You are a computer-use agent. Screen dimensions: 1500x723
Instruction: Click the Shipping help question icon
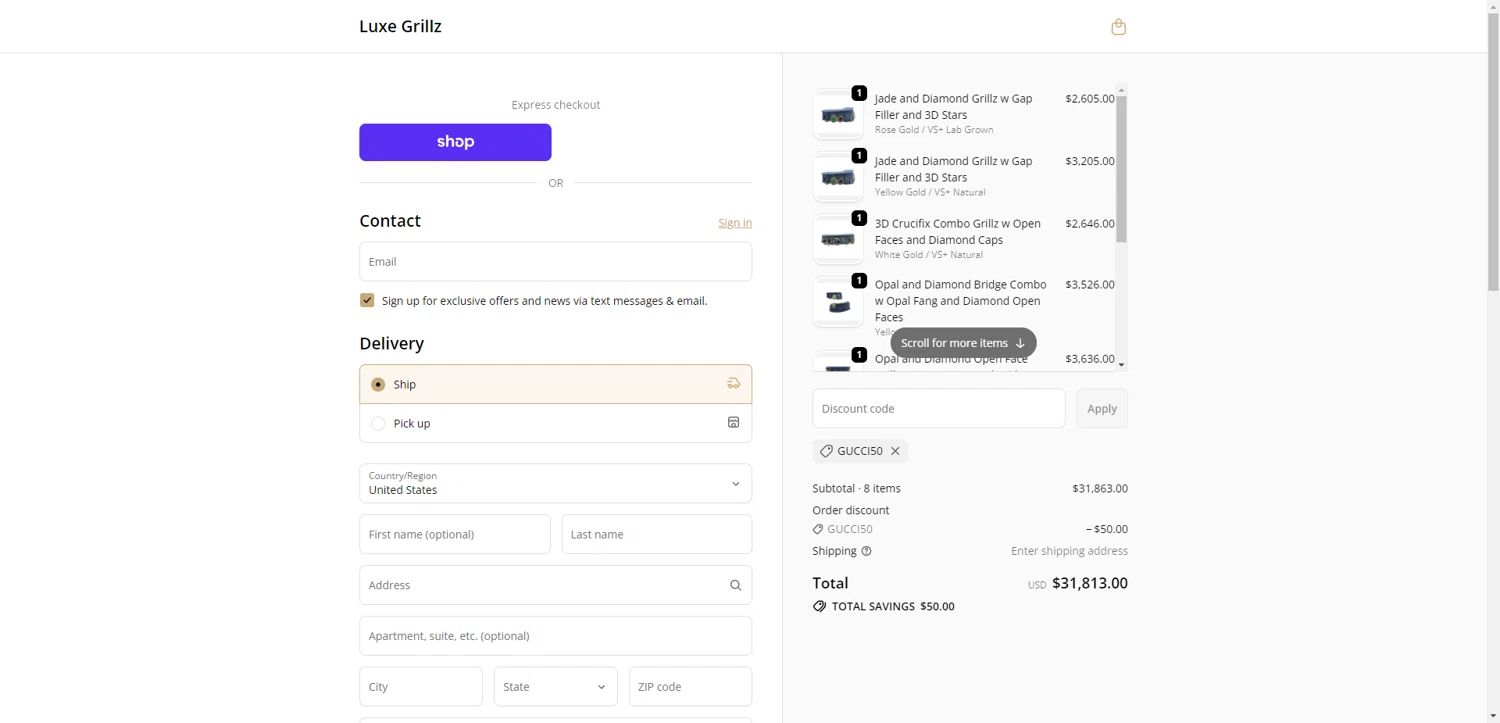[866, 551]
